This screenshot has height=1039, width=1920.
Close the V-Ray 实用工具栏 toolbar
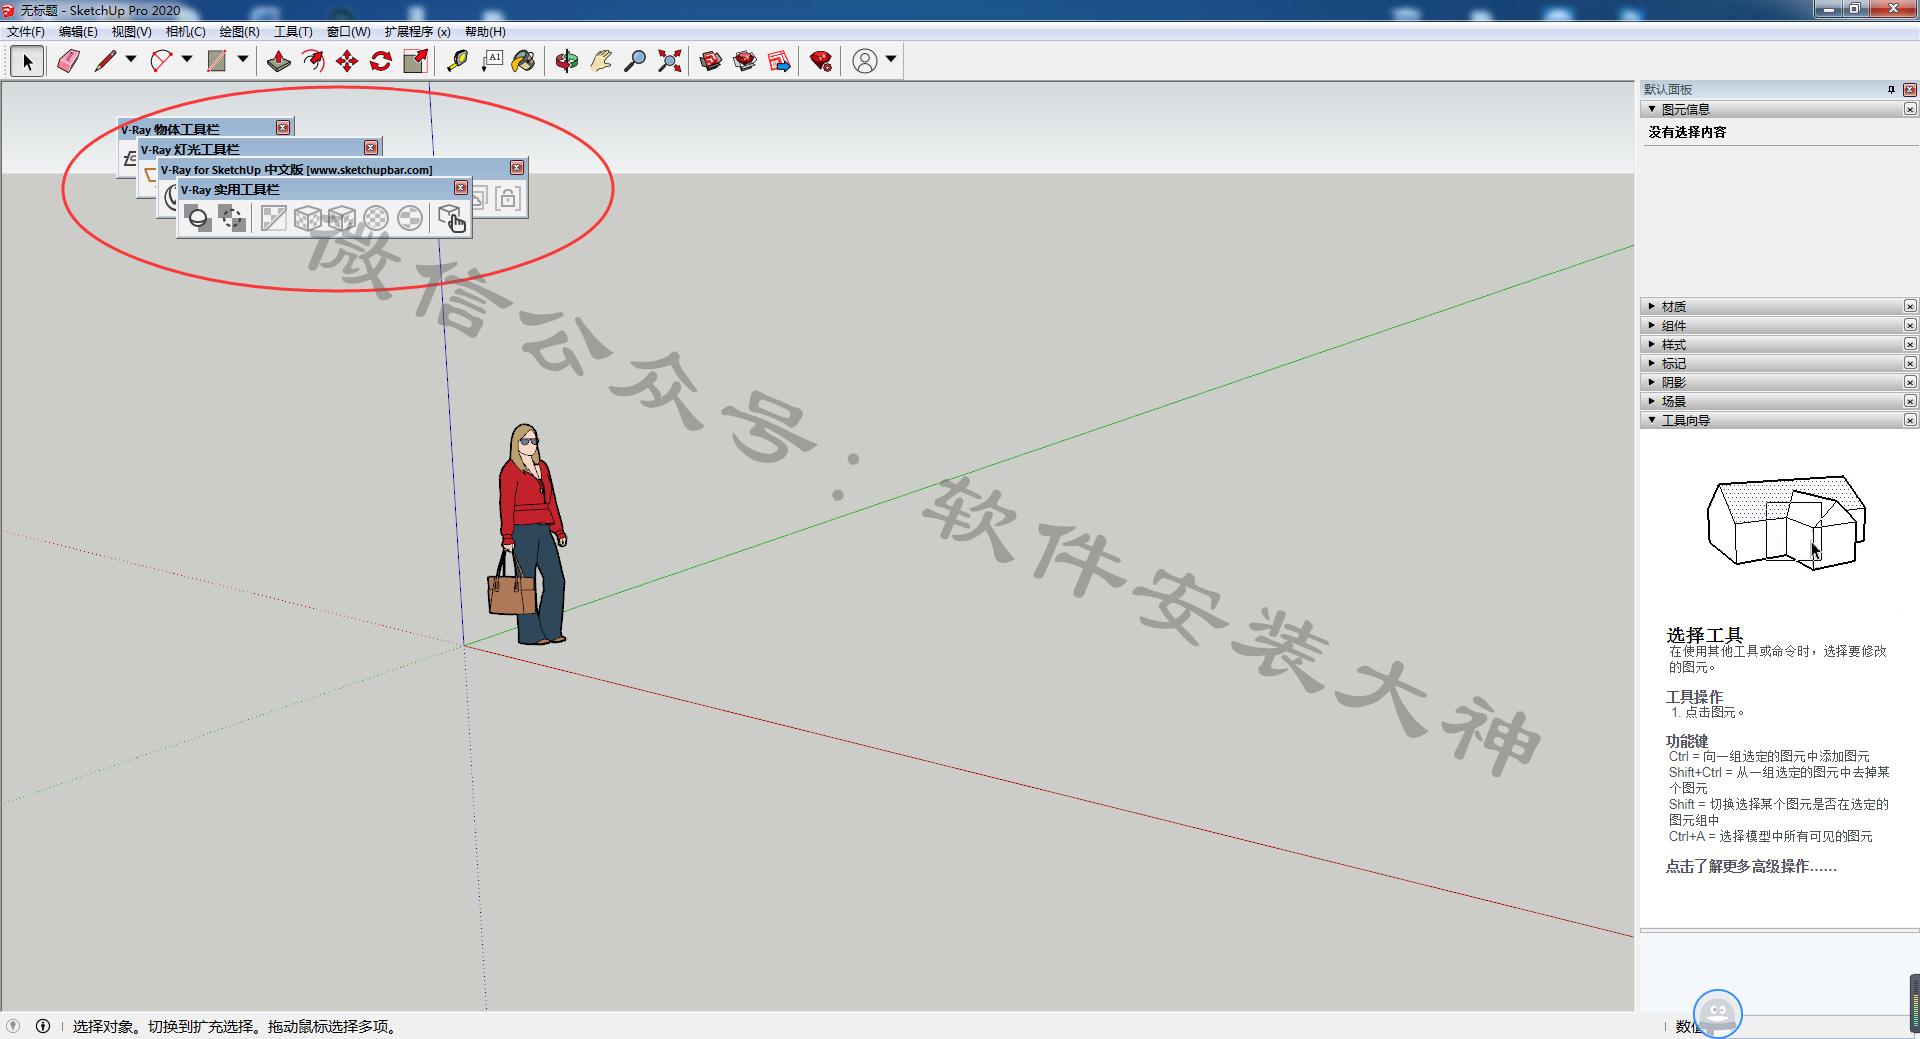(461, 188)
